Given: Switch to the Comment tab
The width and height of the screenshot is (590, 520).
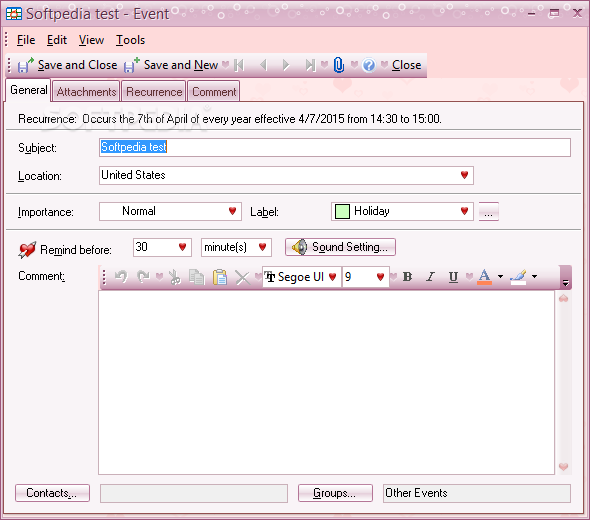Looking at the screenshot, I should (x=214, y=91).
